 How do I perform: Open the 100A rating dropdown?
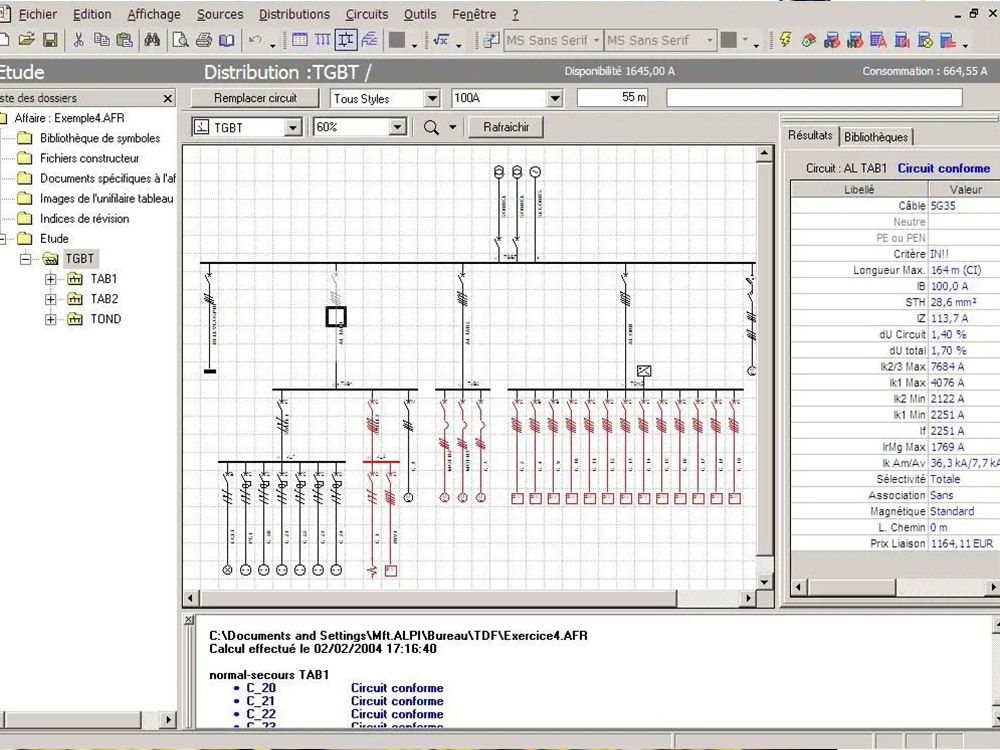click(x=554, y=98)
